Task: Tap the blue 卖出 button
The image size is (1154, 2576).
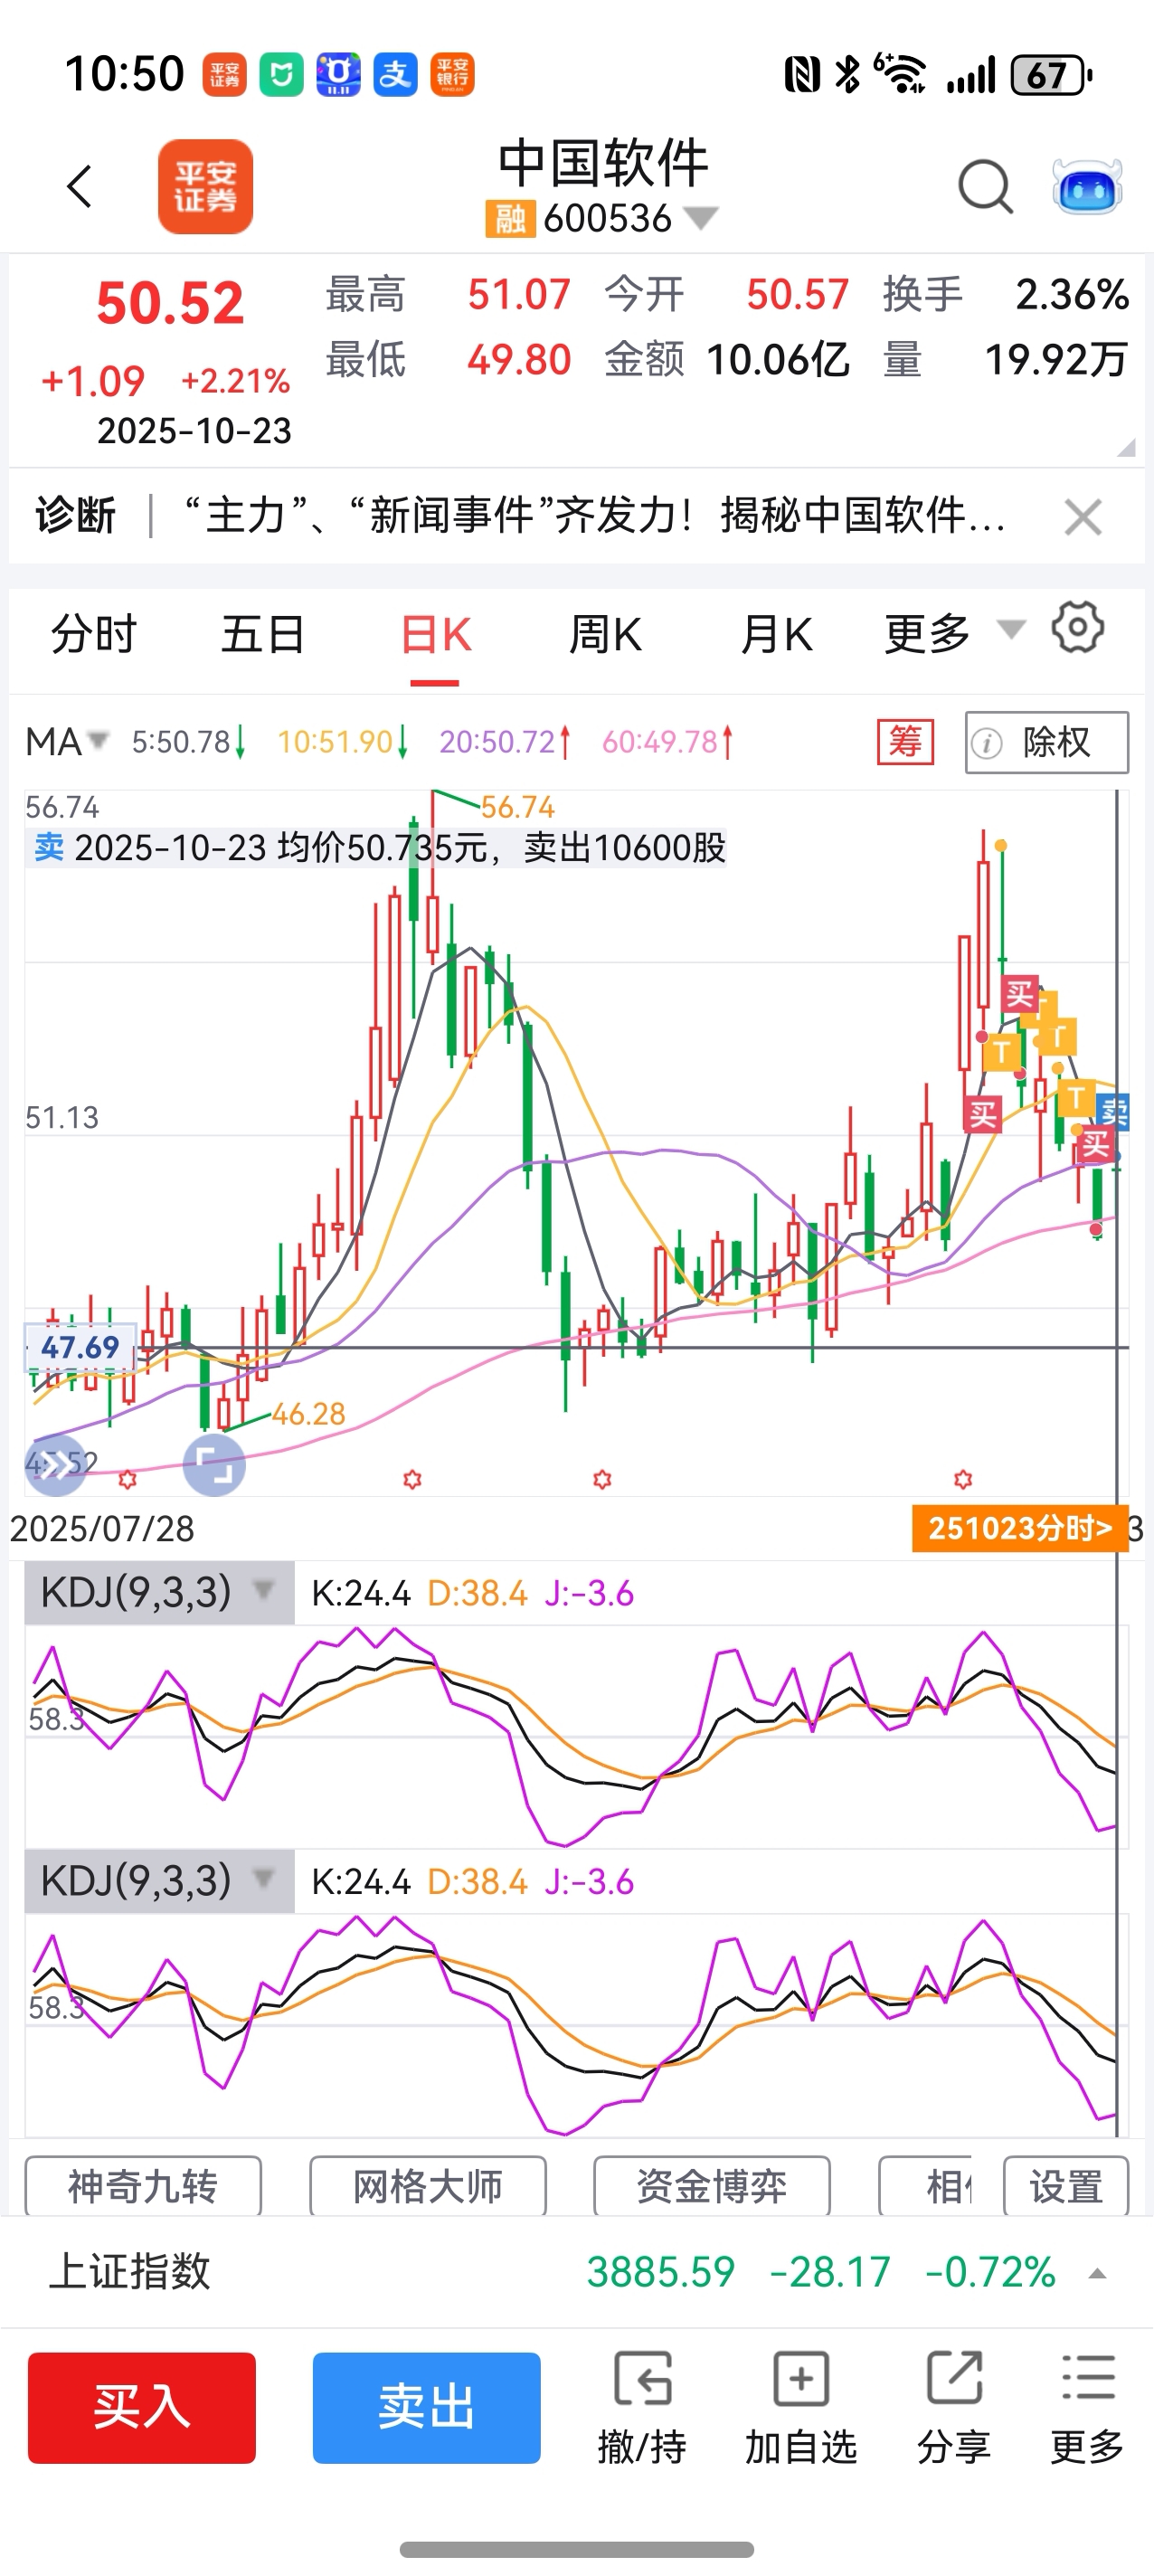Action: [x=427, y=2407]
